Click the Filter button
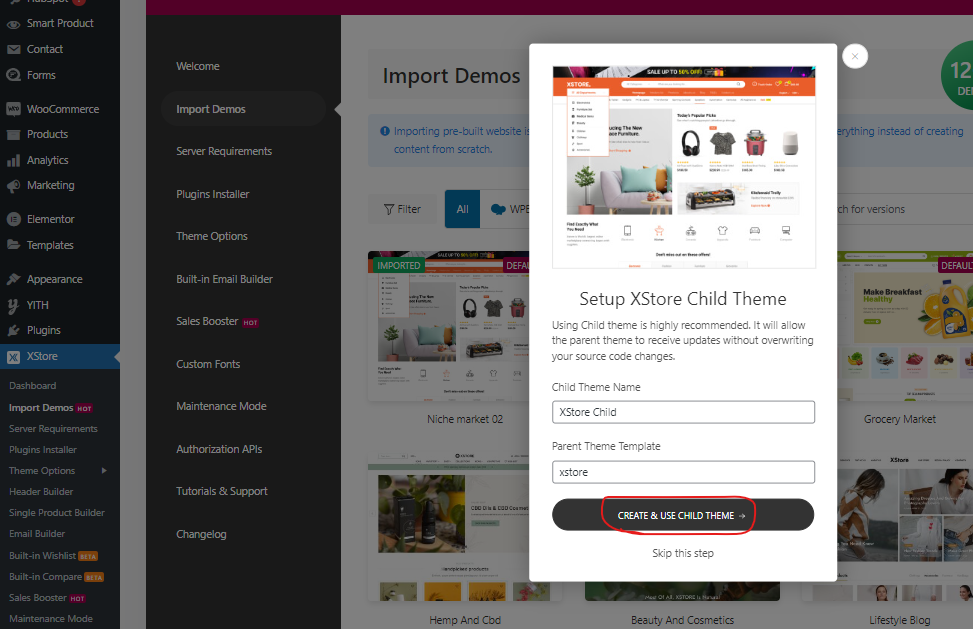 (402, 210)
